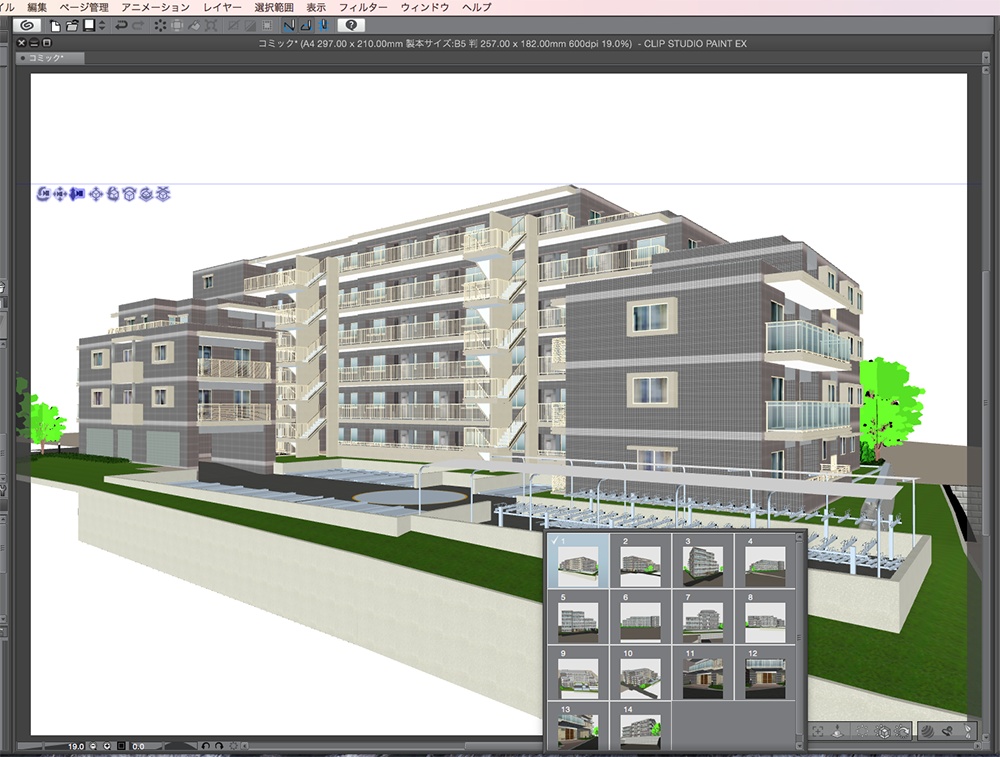Select the camera pan tool on the 3D launcher
1000x757 pixels.
[x=60, y=195]
